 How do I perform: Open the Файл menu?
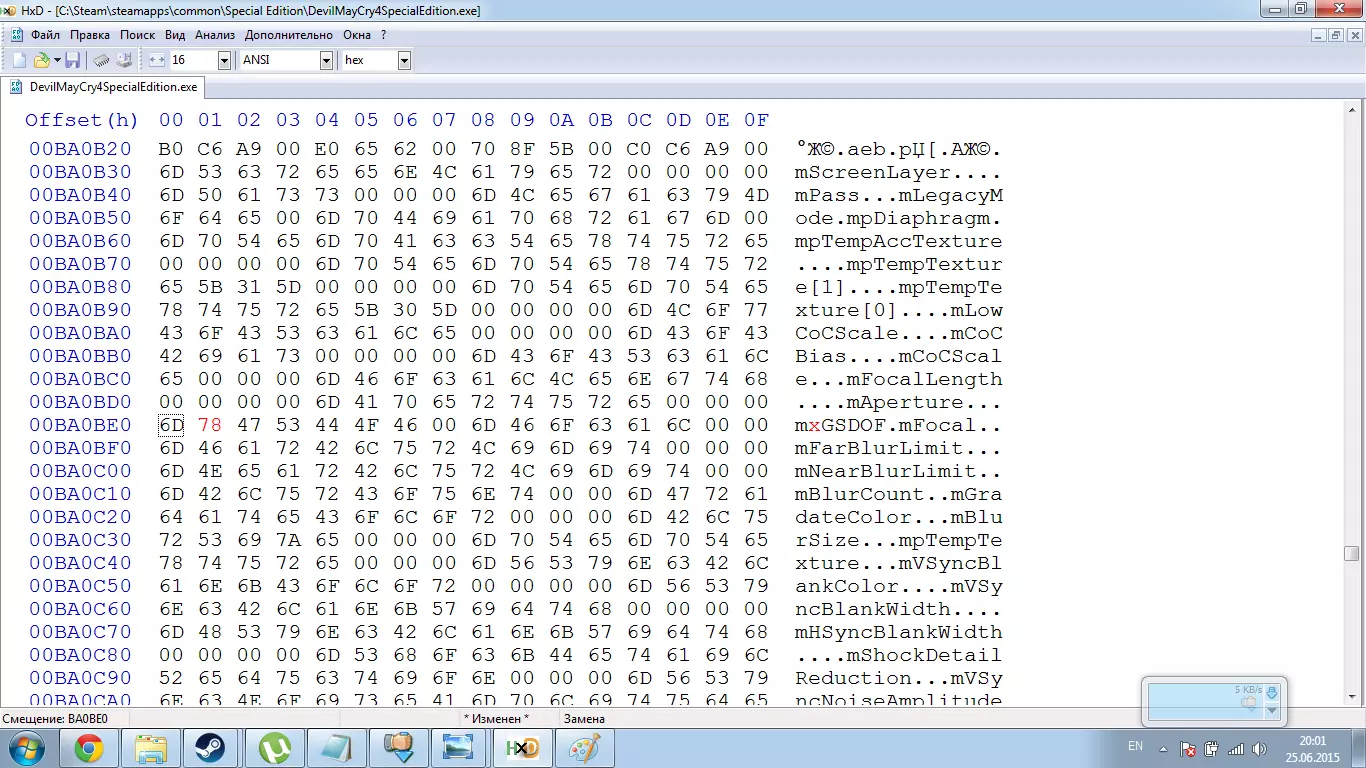click(x=45, y=35)
